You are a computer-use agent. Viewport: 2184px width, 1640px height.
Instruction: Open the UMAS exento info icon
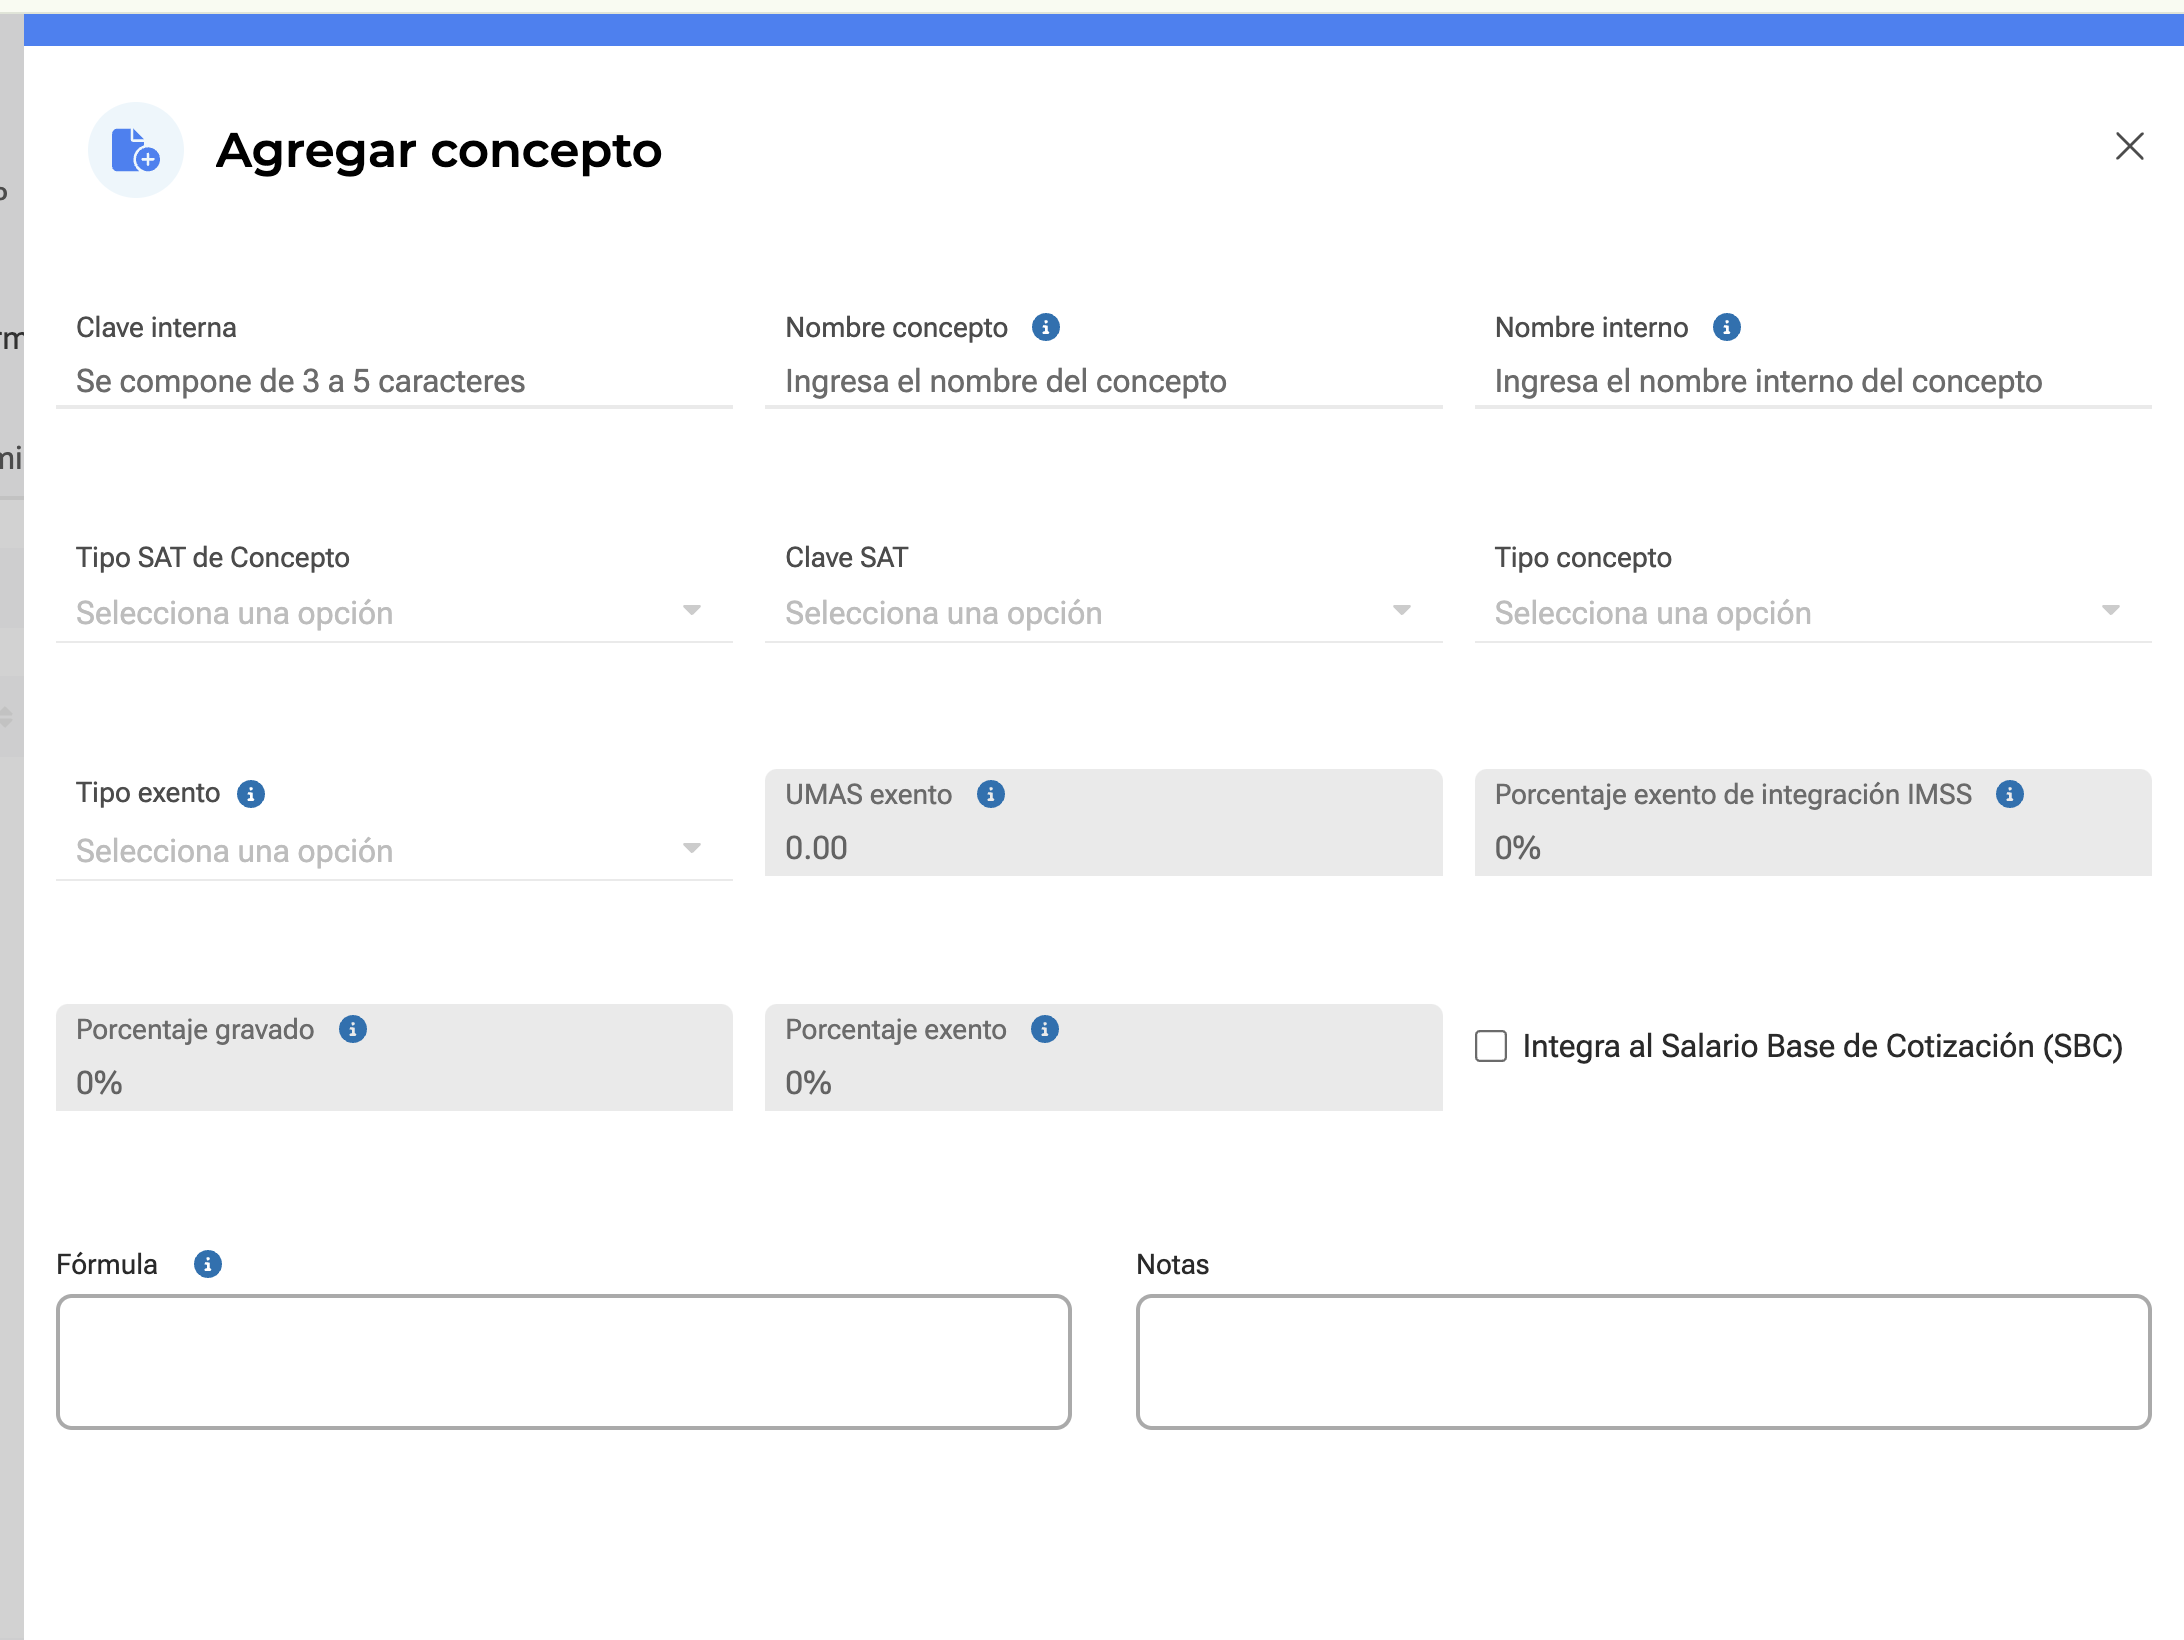pos(990,794)
